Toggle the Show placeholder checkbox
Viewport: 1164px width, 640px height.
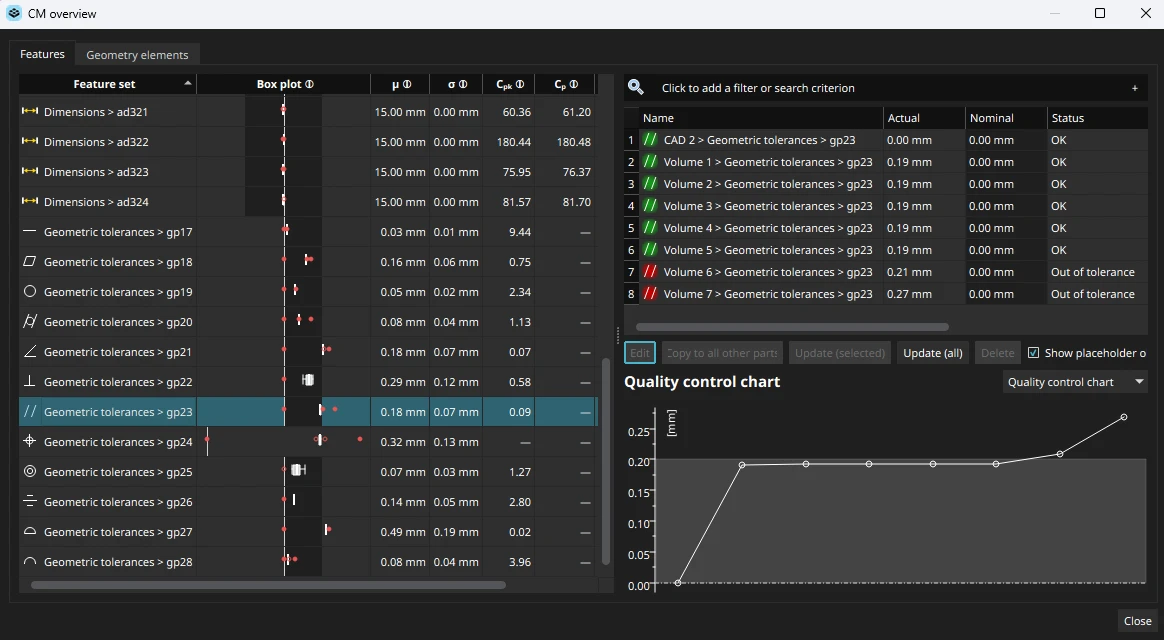(1034, 353)
